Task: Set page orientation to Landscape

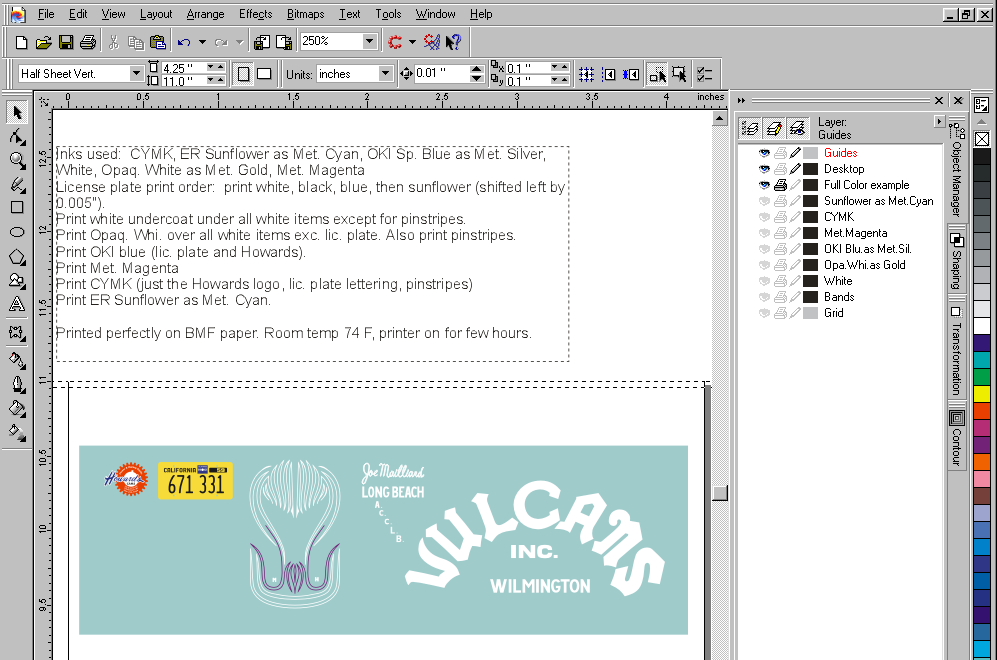Action: point(264,74)
